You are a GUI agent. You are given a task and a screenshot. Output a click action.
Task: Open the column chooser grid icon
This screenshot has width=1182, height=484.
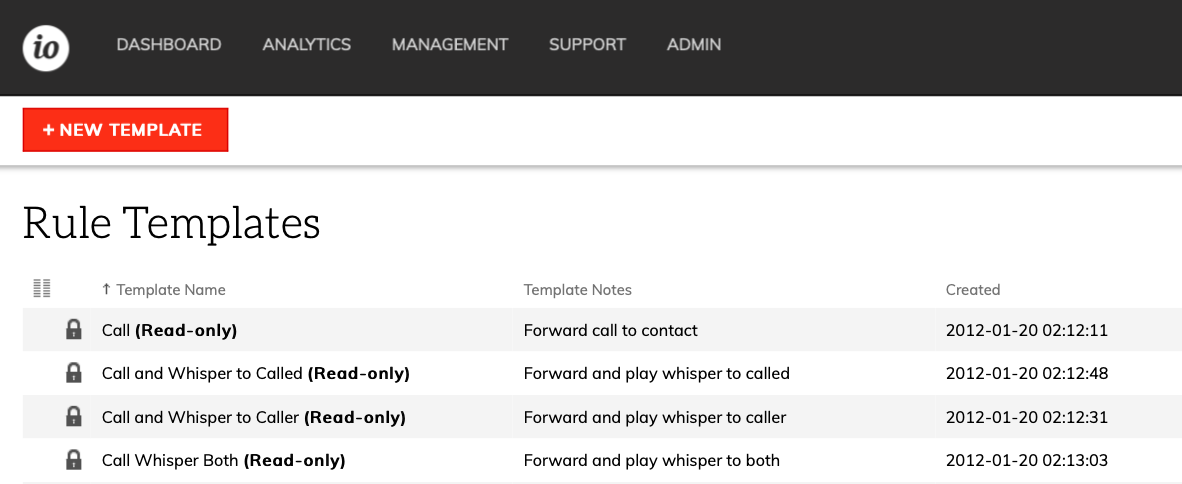(41, 289)
